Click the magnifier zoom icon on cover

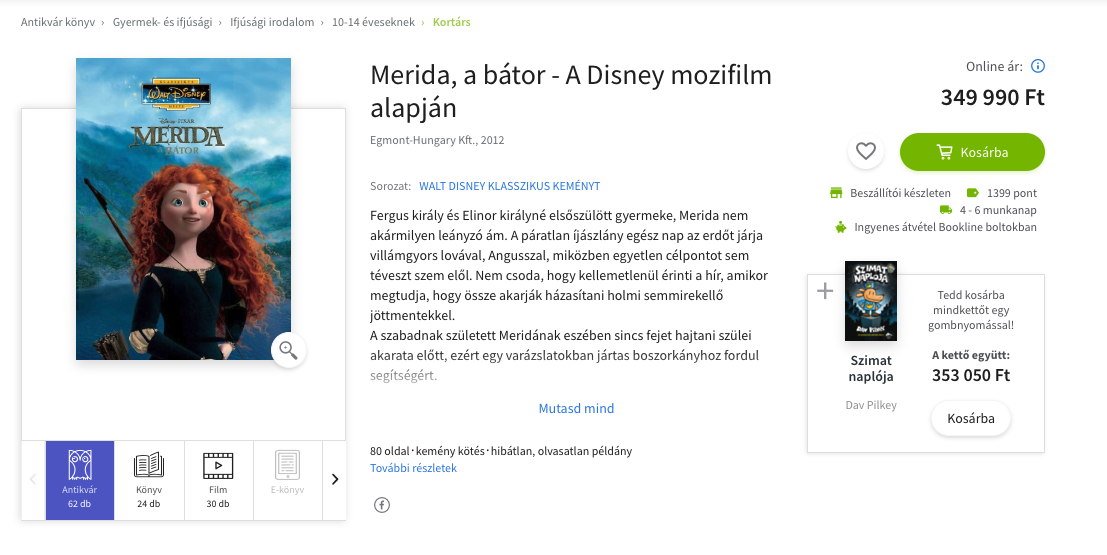point(288,349)
